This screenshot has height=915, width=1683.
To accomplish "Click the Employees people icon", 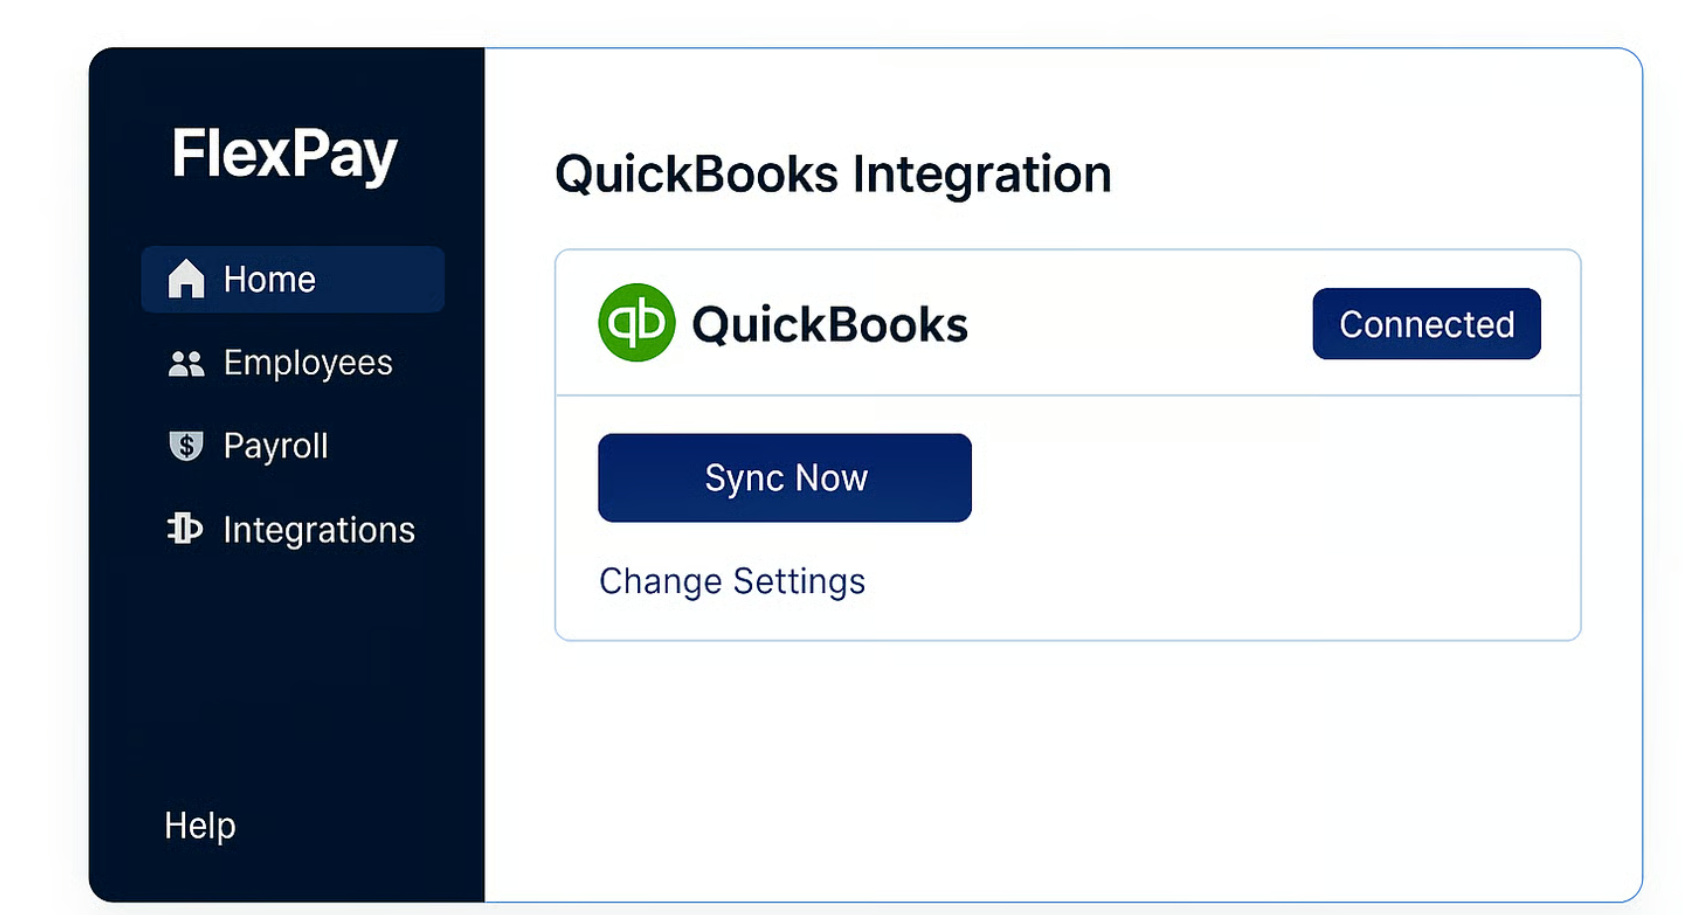I will click(186, 363).
